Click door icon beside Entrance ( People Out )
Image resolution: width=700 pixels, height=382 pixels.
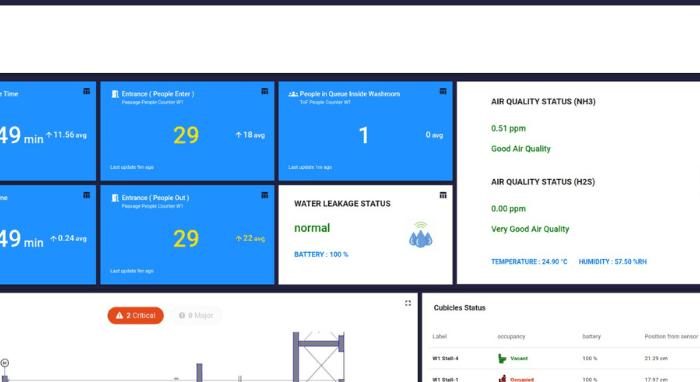click(x=115, y=198)
